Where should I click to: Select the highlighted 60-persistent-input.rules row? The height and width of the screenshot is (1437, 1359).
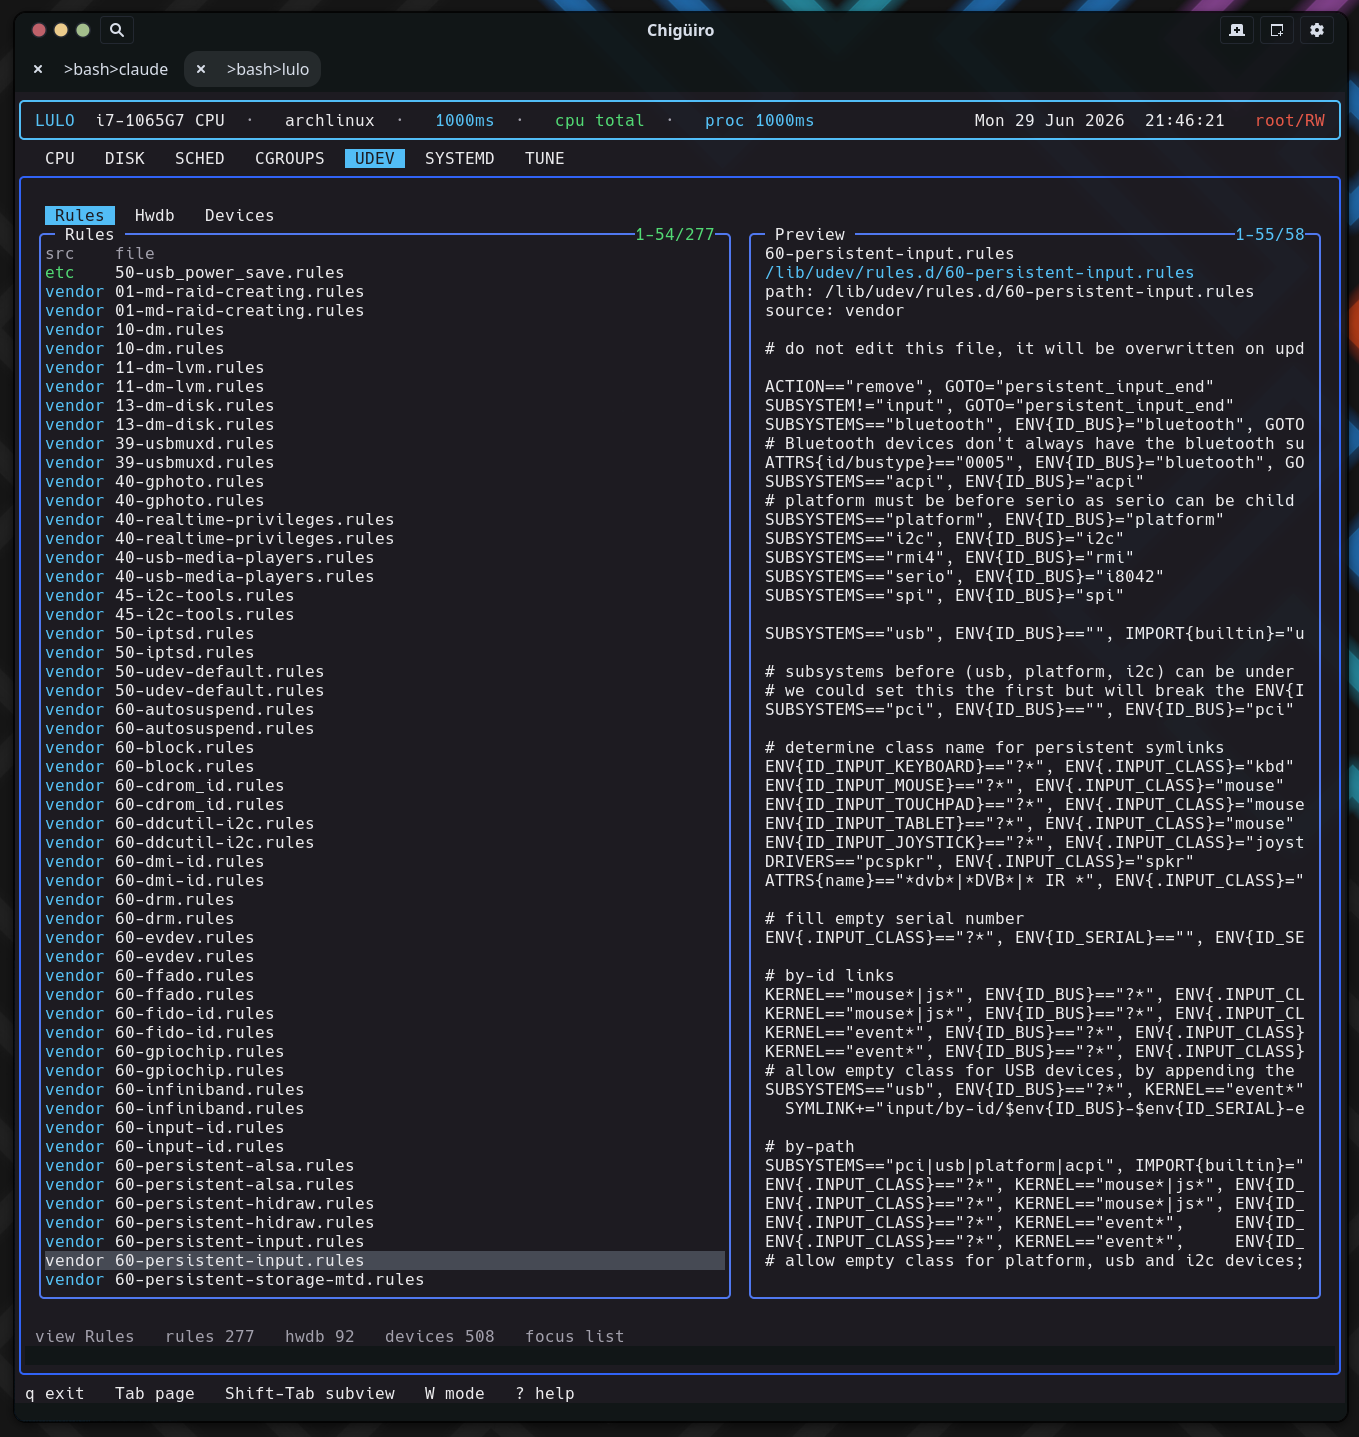pyautogui.click(x=385, y=1260)
